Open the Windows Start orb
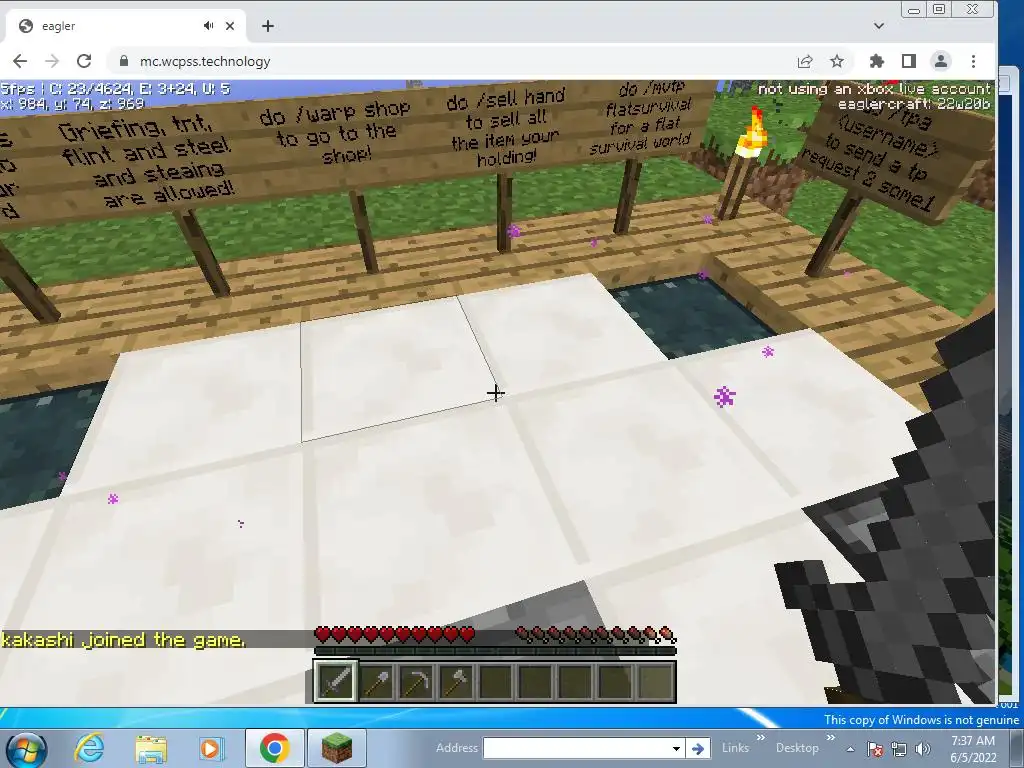The image size is (1024, 768). [x=27, y=750]
